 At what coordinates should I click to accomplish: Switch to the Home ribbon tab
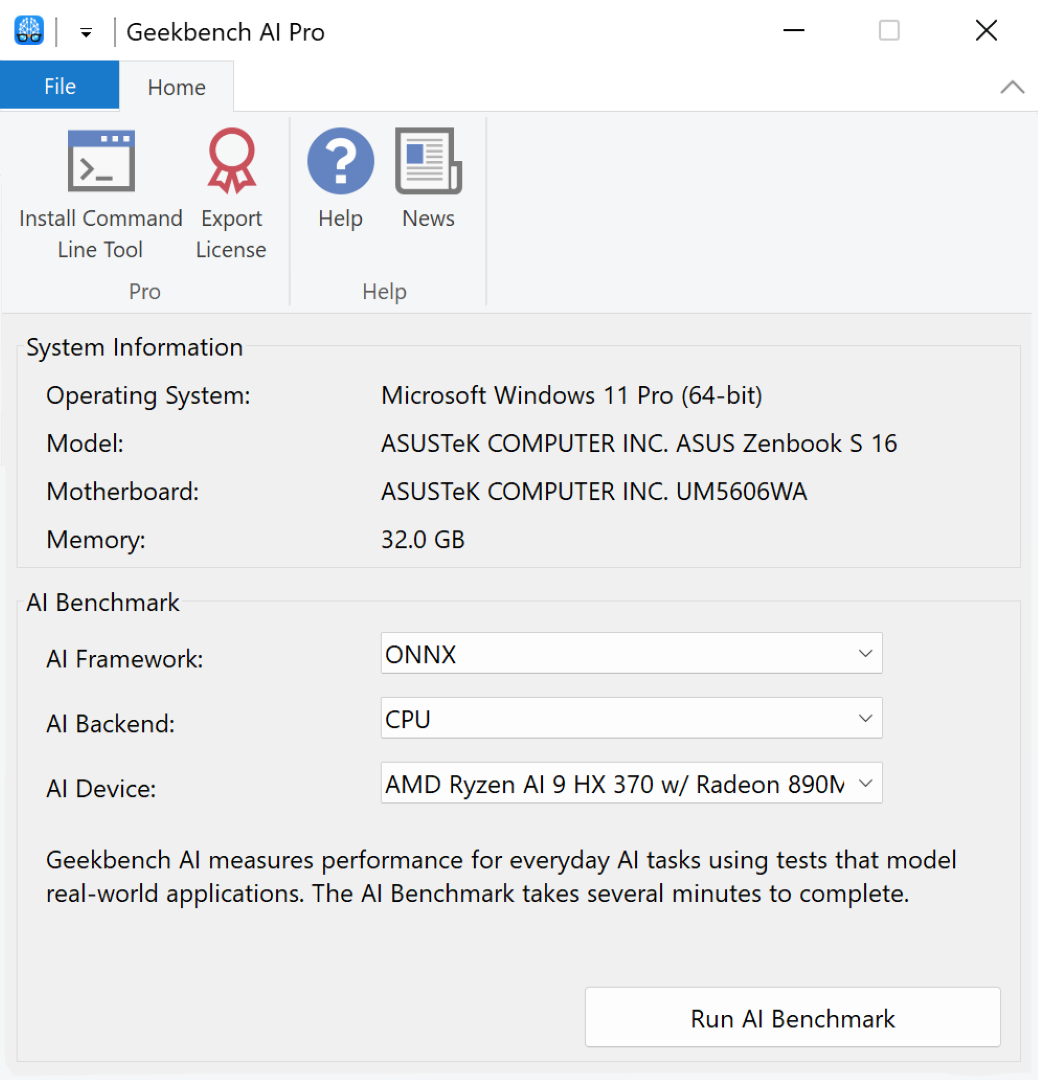176,87
